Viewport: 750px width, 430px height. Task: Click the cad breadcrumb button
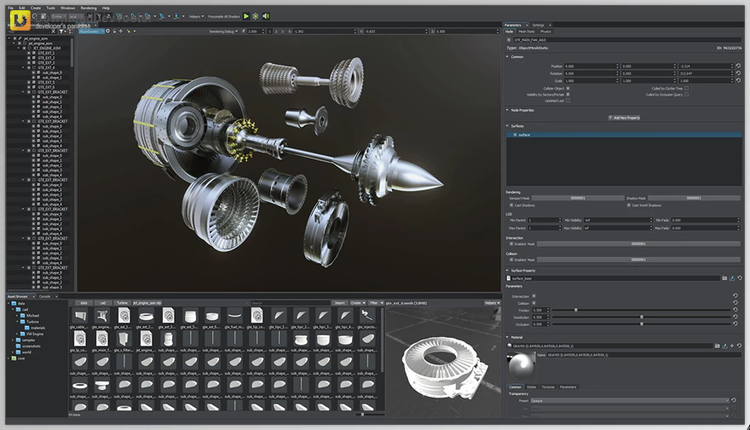pyautogui.click(x=103, y=303)
